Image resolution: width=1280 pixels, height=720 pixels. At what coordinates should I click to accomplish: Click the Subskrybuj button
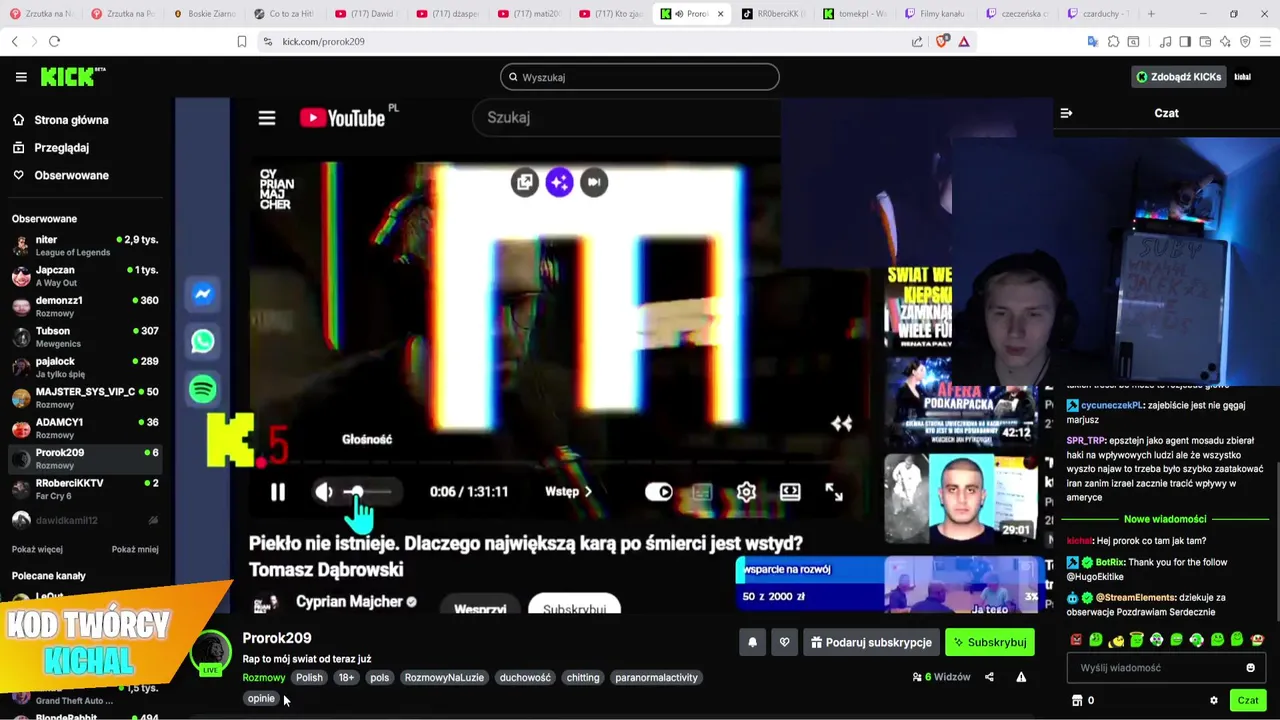pos(990,642)
